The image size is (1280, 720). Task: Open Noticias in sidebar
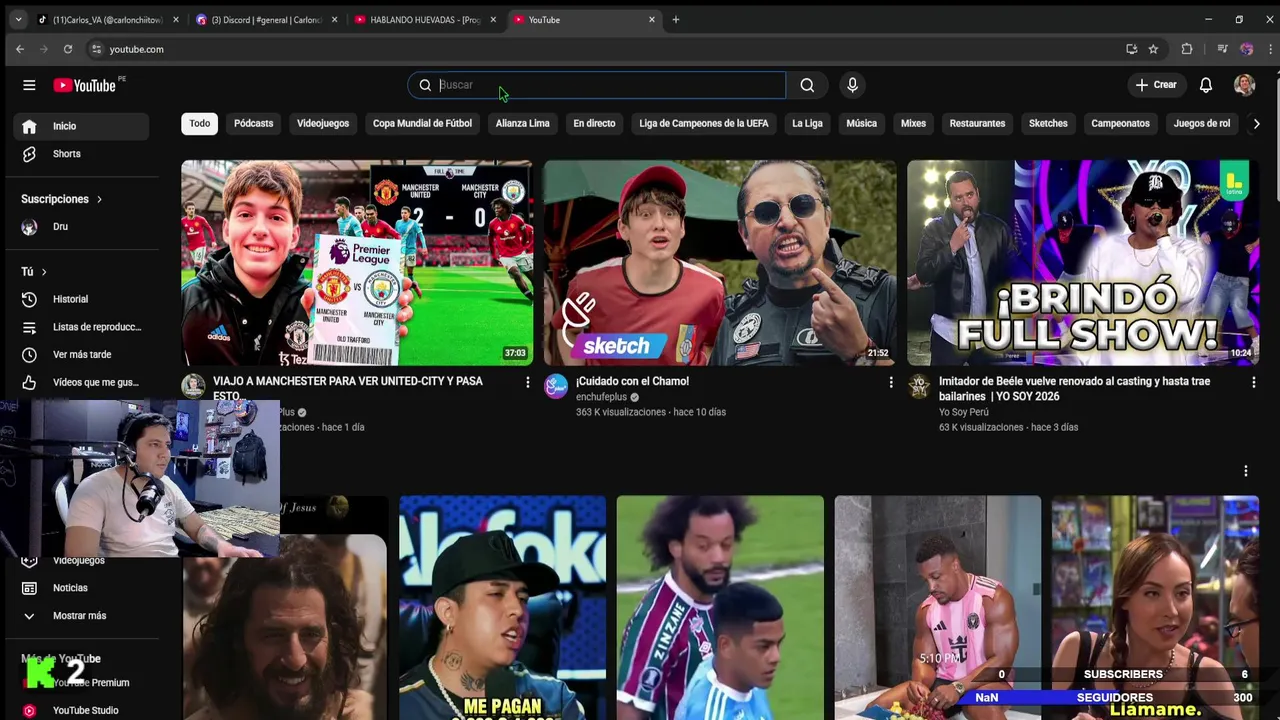[x=81, y=588]
